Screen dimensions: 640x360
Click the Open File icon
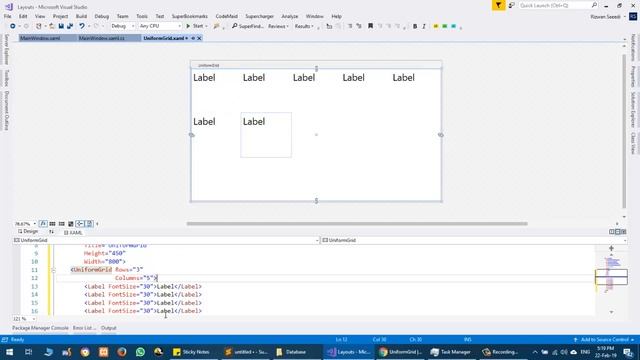[52, 26]
